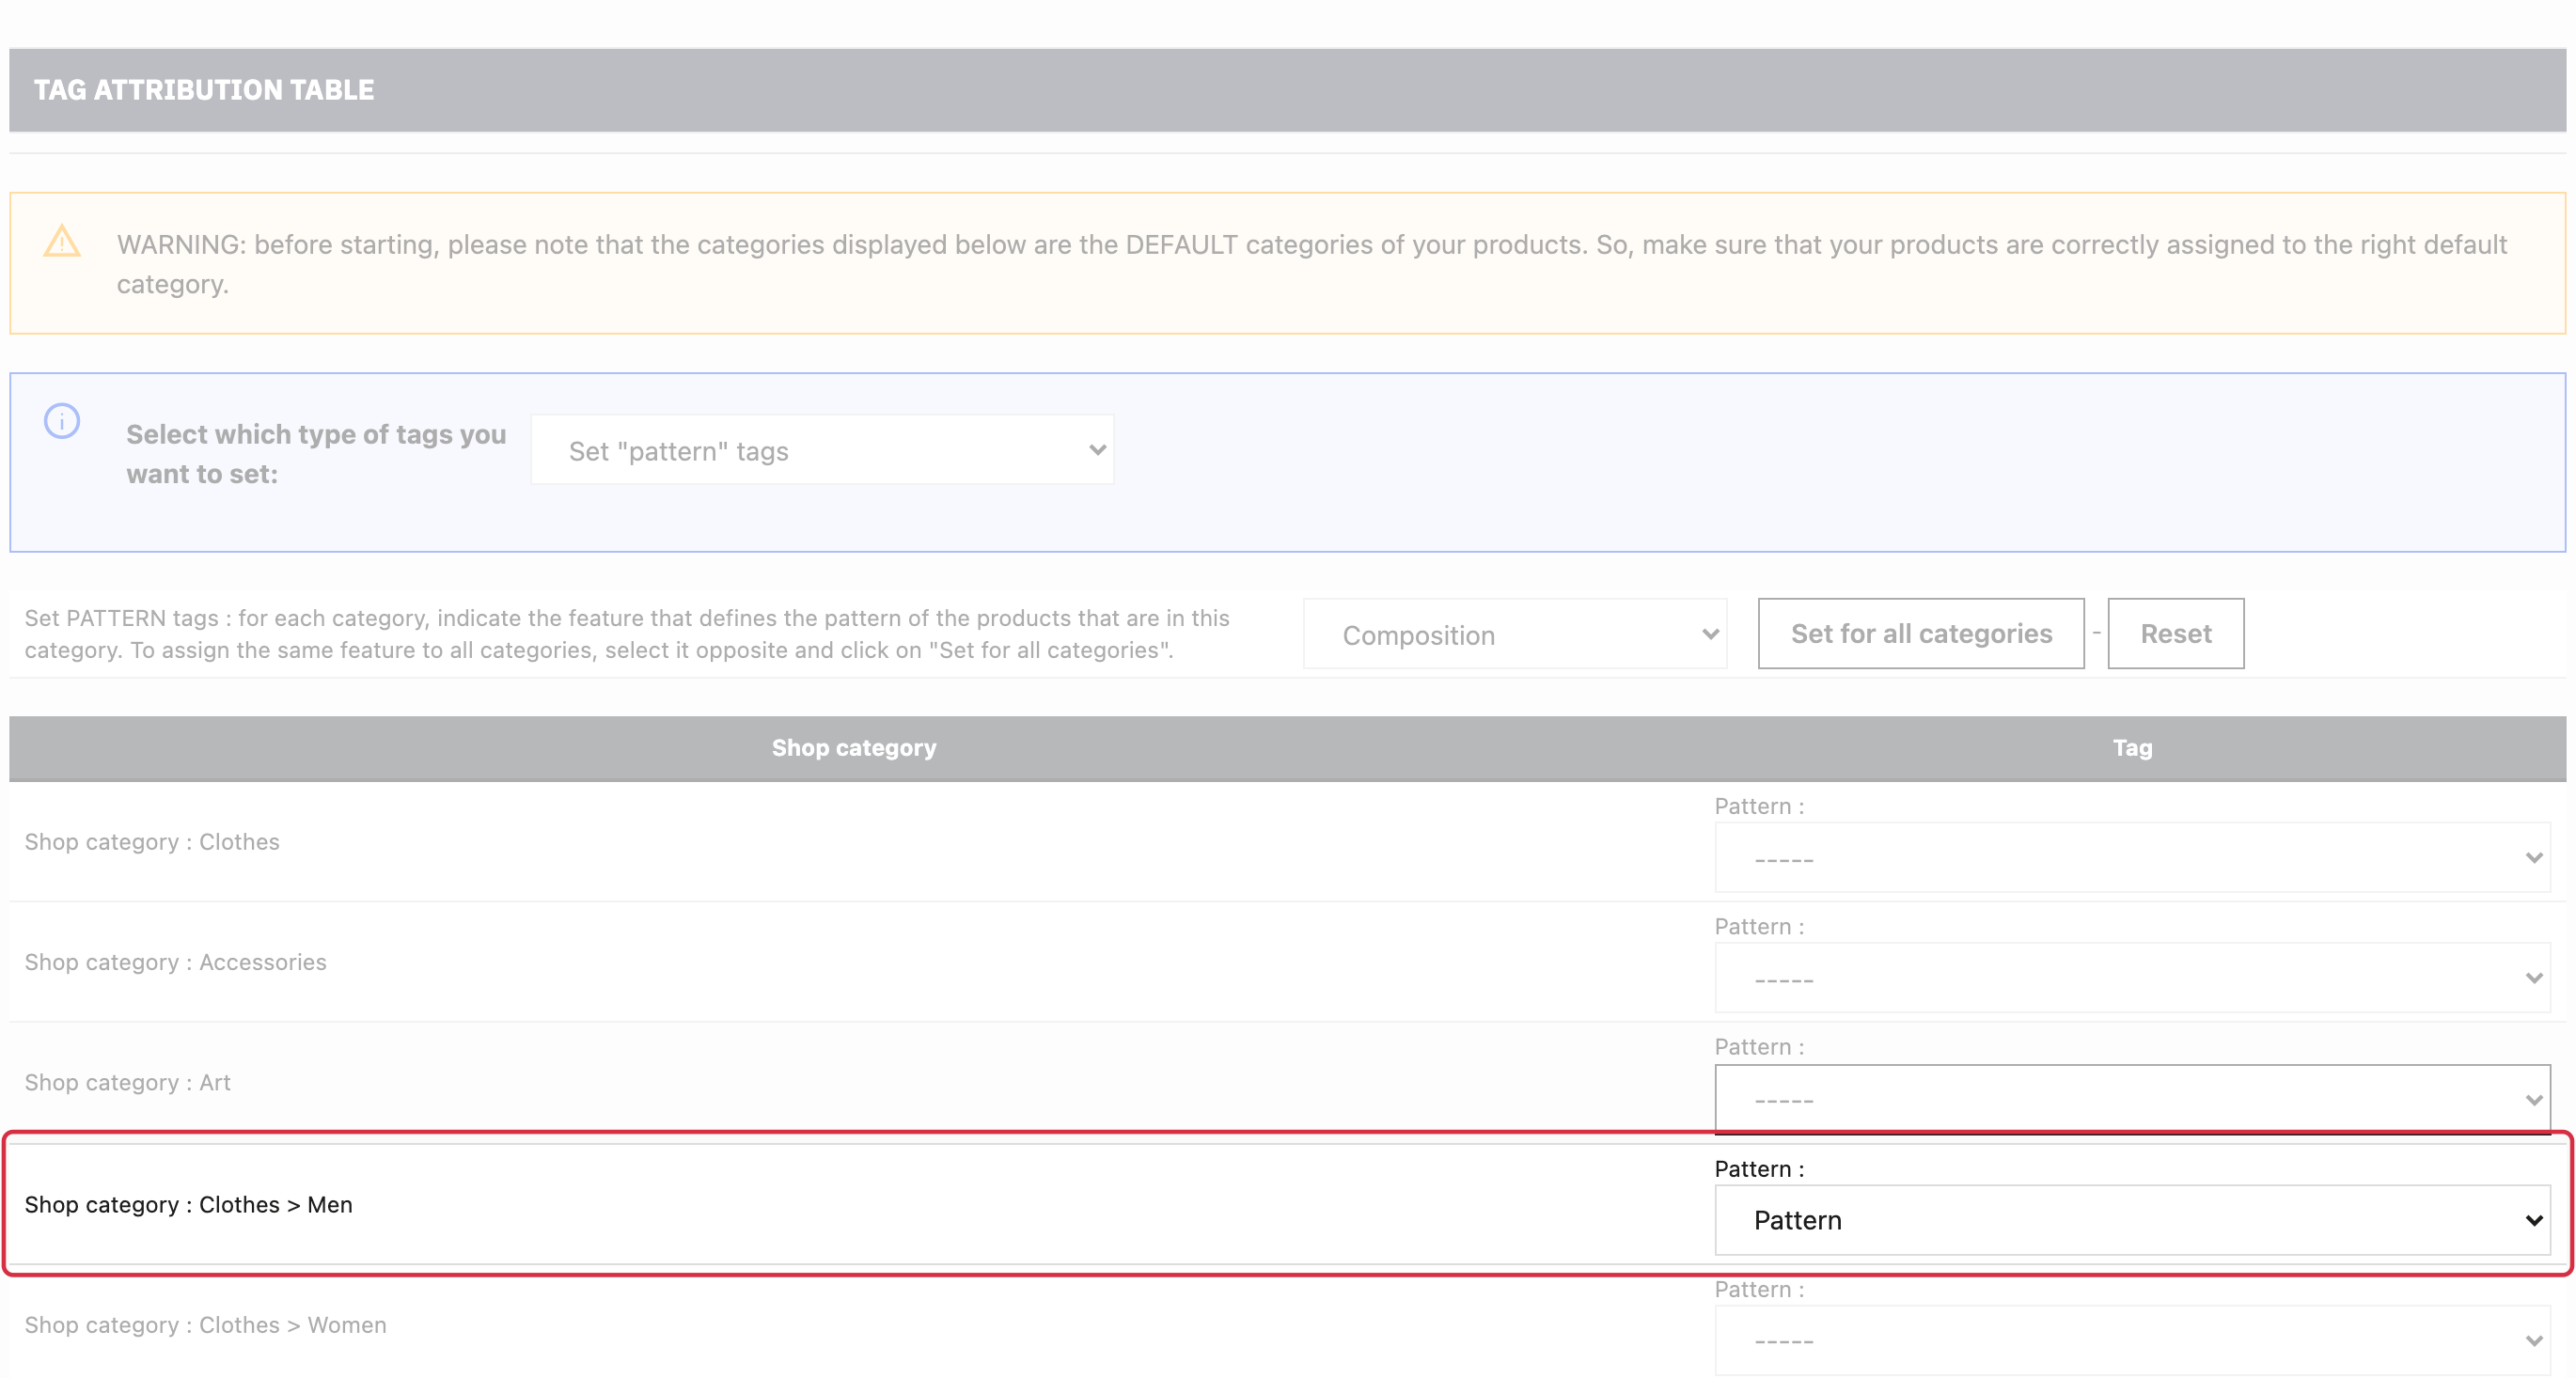Open Pattern dropdown for Clothes > Men
The height and width of the screenshot is (1378, 2576).
coord(2132,1220)
